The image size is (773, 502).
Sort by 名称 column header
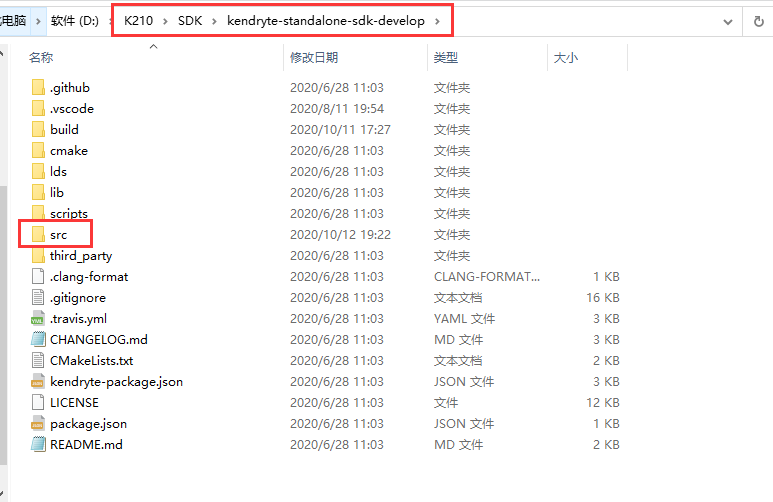tap(41, 58)
